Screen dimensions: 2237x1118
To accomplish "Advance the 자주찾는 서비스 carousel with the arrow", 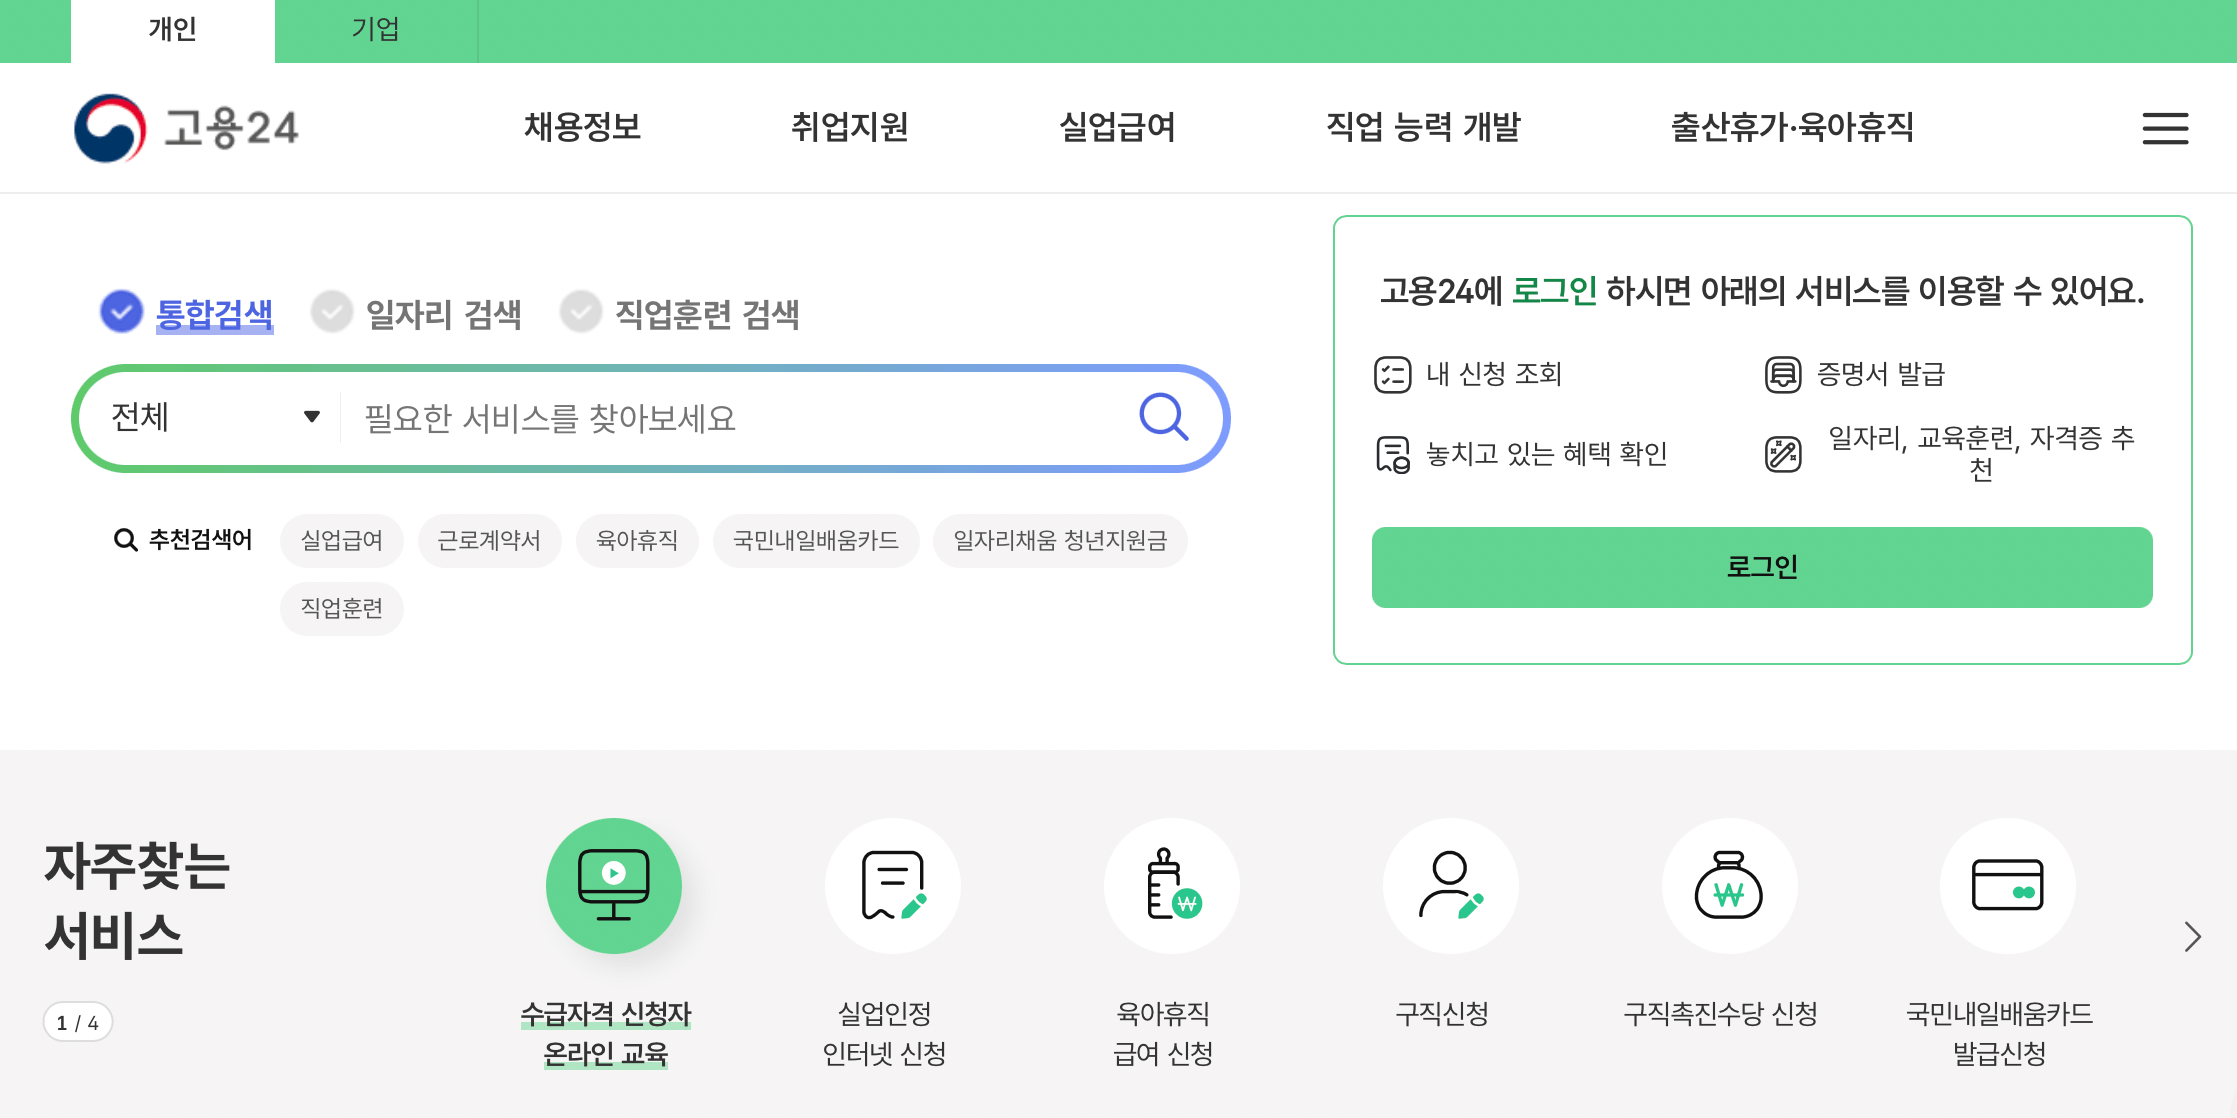I will (2193, 937).
